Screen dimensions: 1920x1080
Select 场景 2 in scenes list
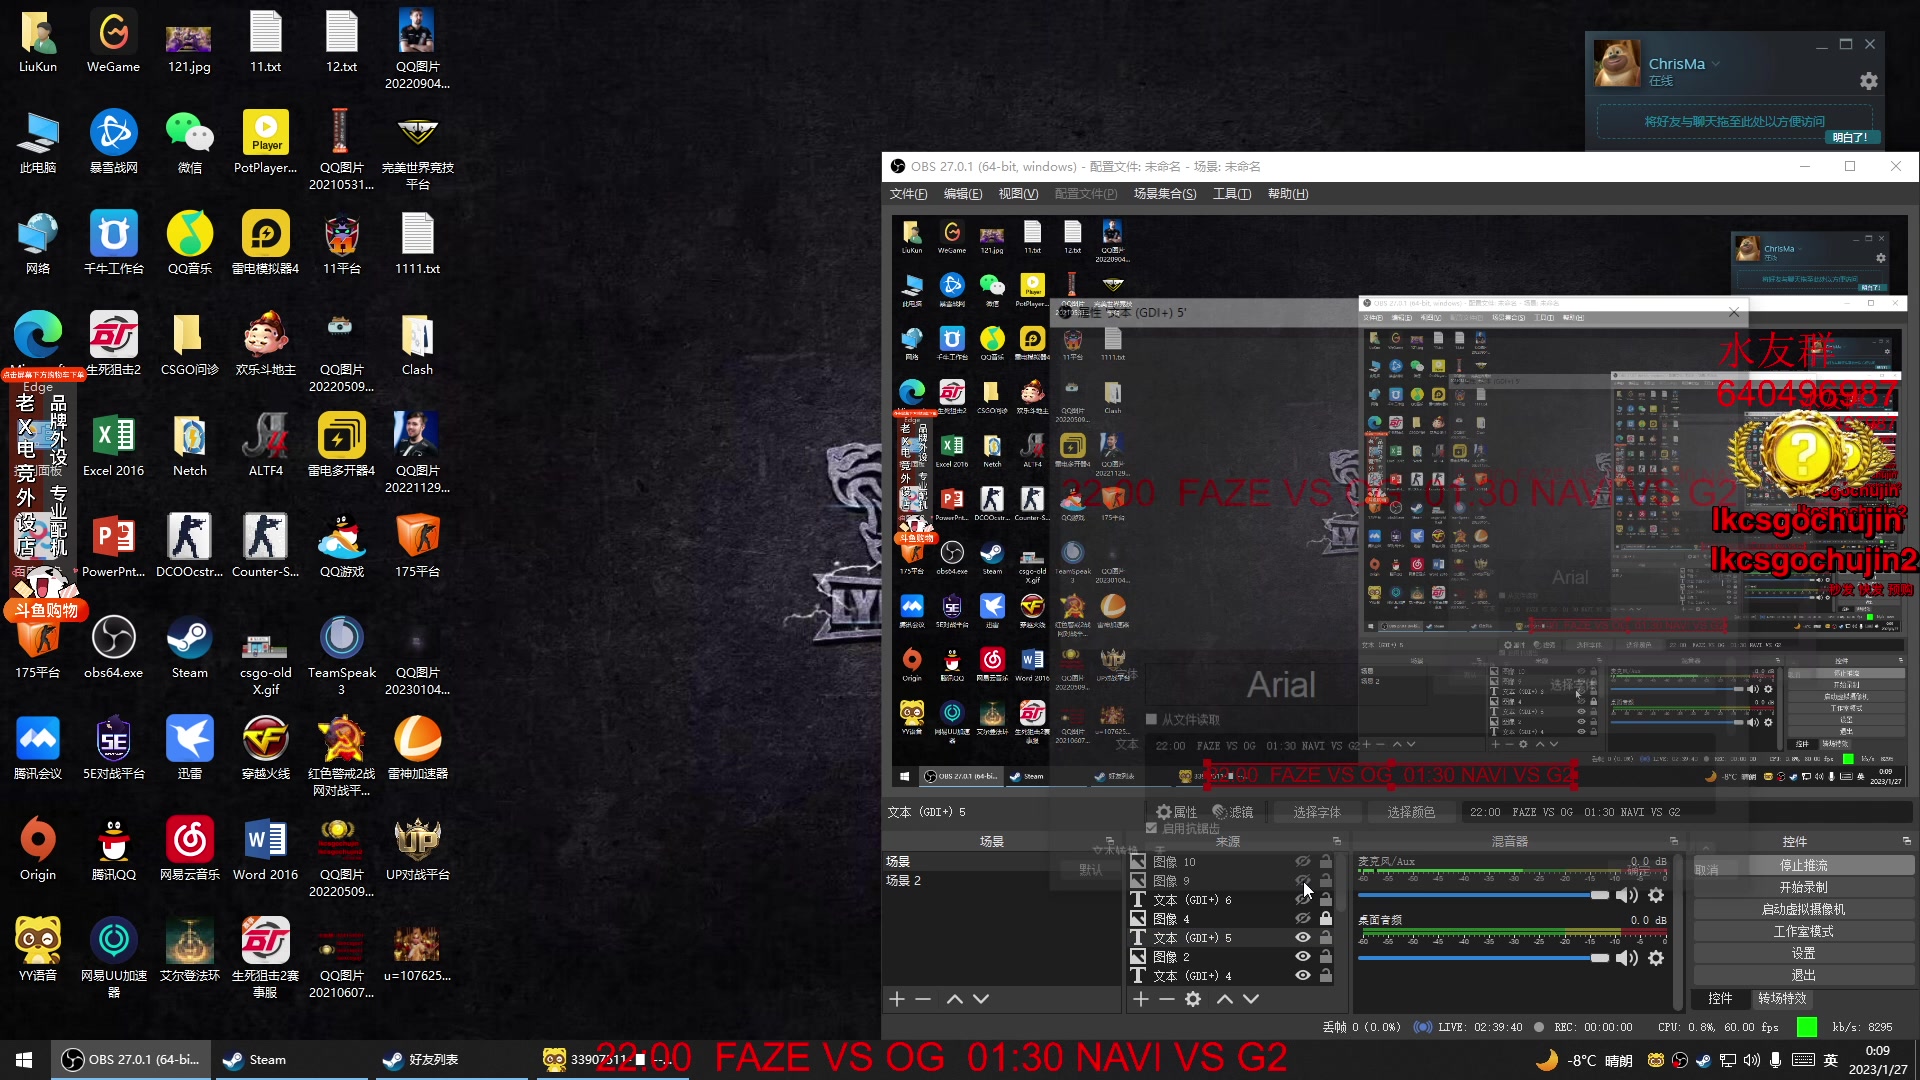[1000, 880]
